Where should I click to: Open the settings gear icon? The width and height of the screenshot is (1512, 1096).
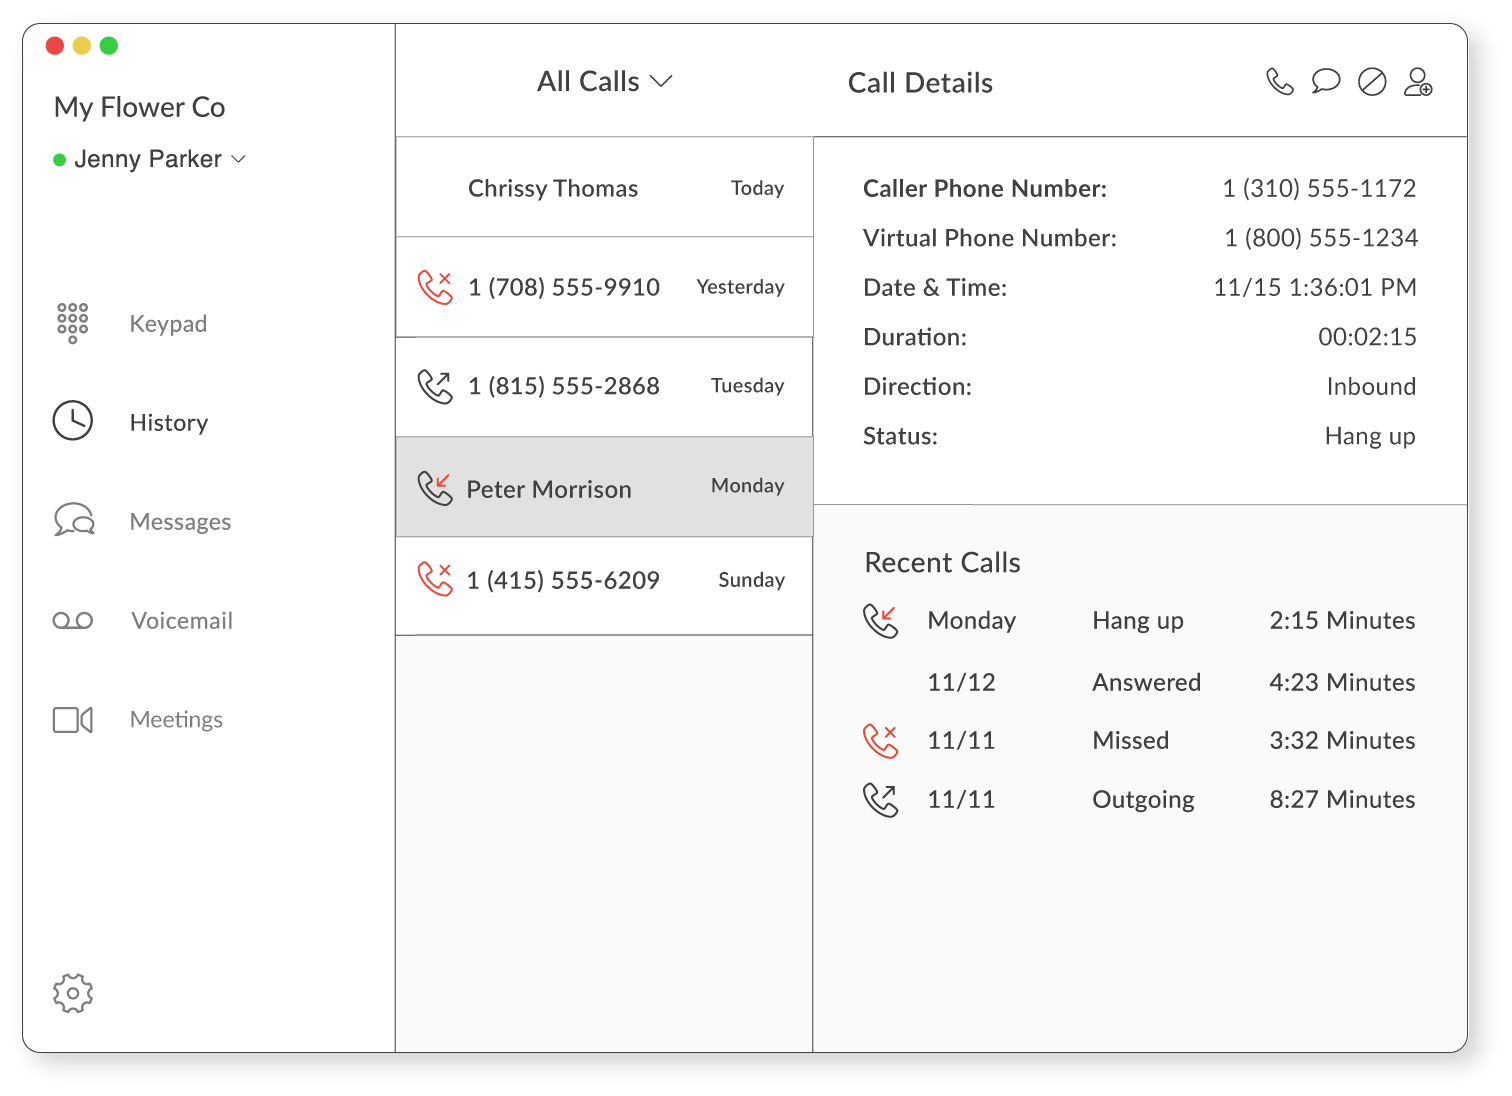(x=73, y=993)
